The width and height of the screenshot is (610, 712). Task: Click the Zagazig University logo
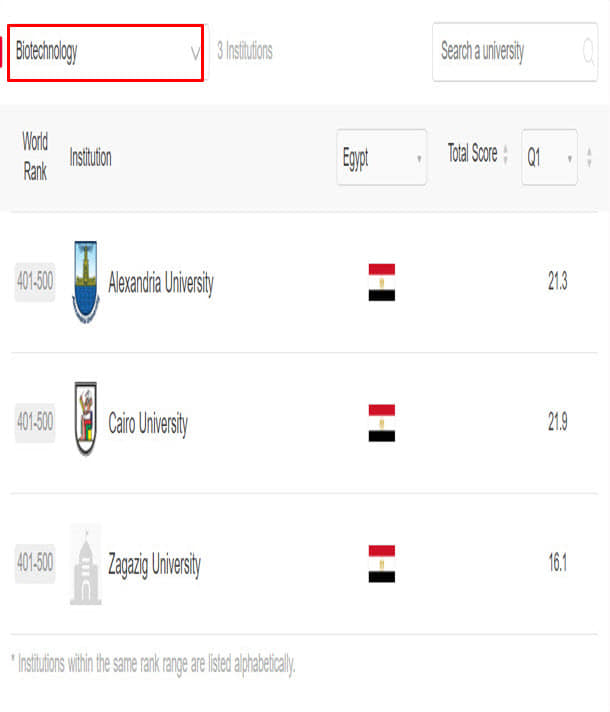[x=86, y=564]
